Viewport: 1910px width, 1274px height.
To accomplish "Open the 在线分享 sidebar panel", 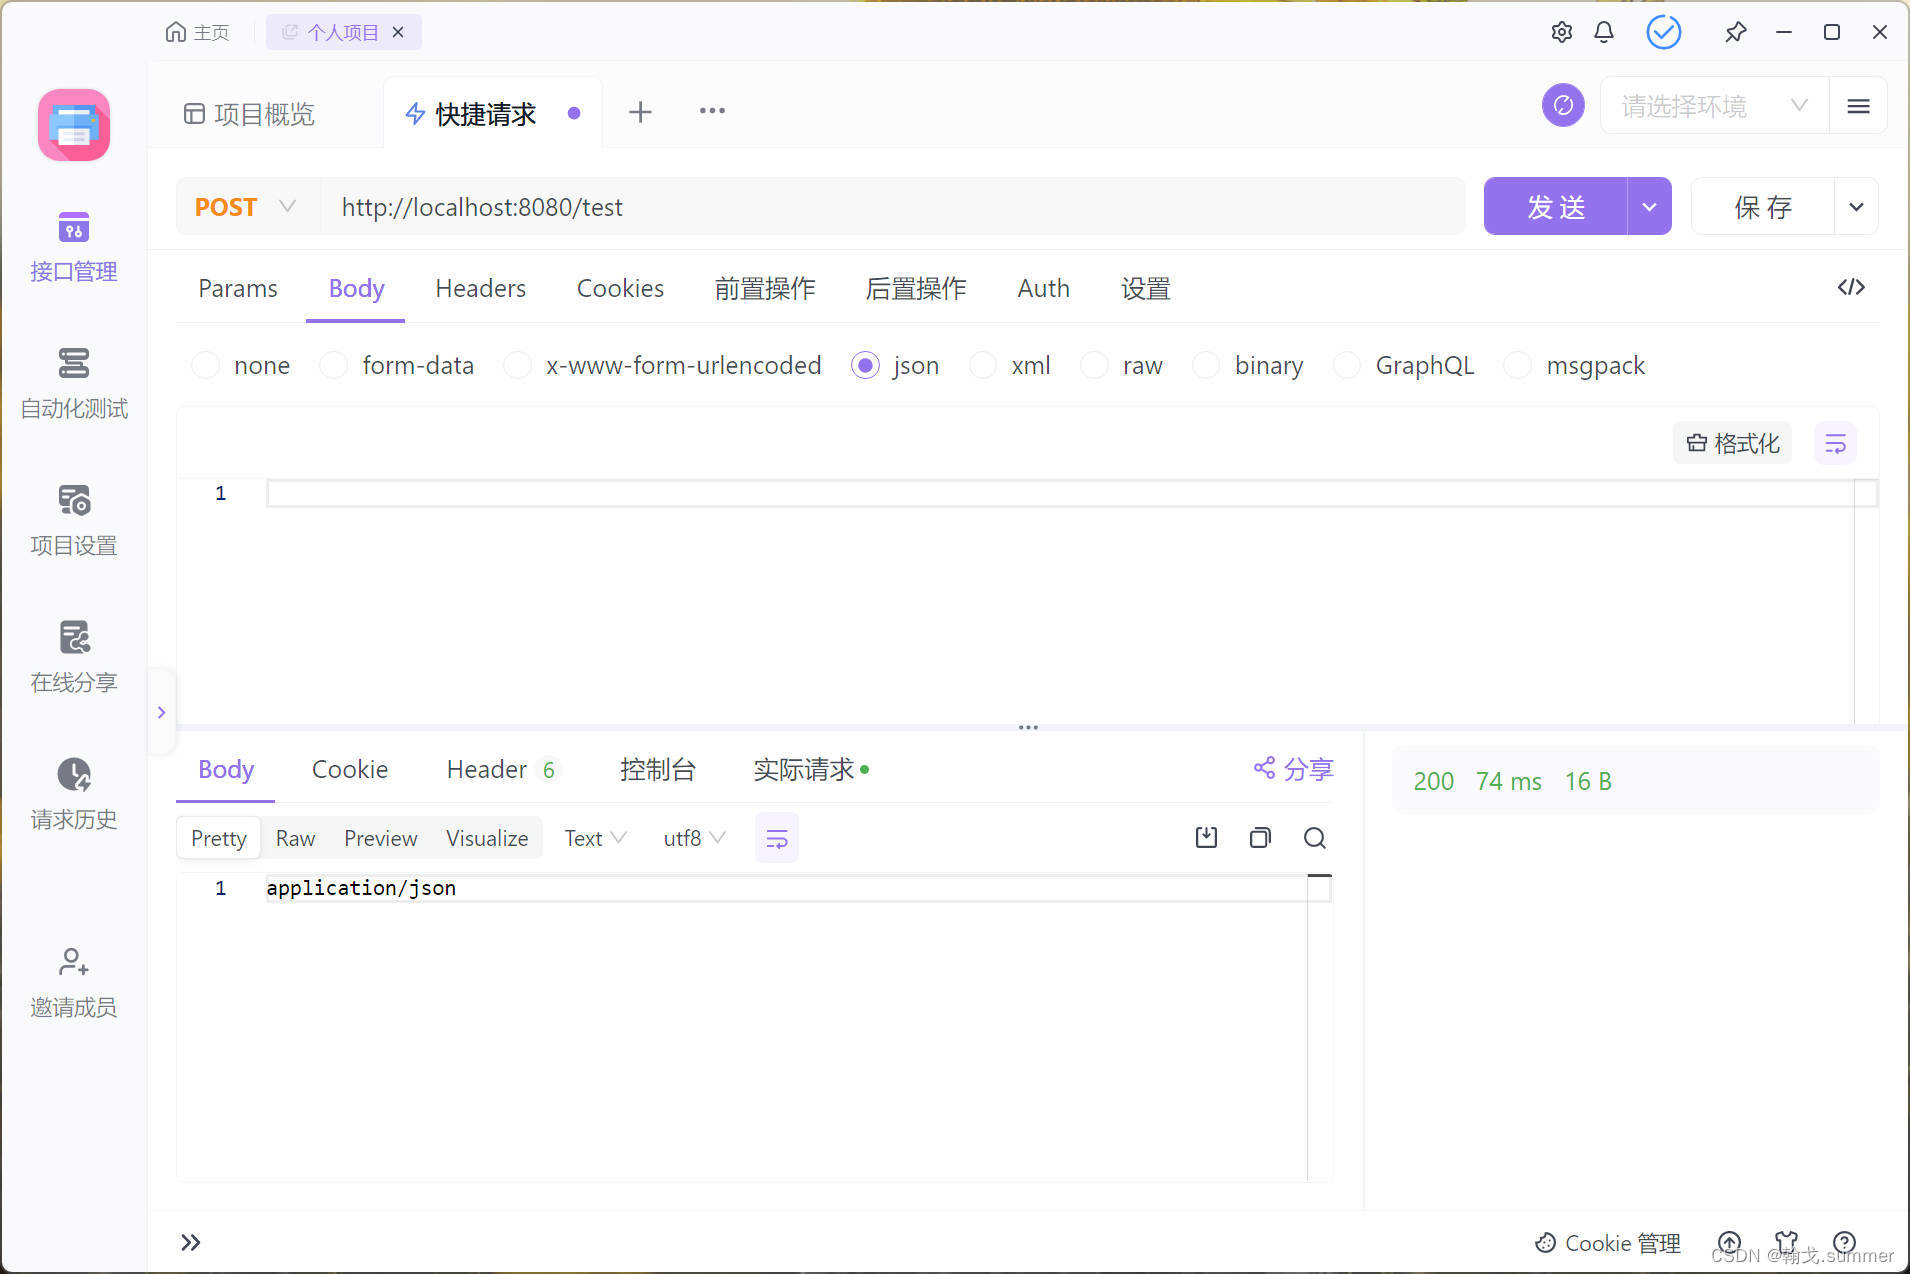I will pos(73,657).
